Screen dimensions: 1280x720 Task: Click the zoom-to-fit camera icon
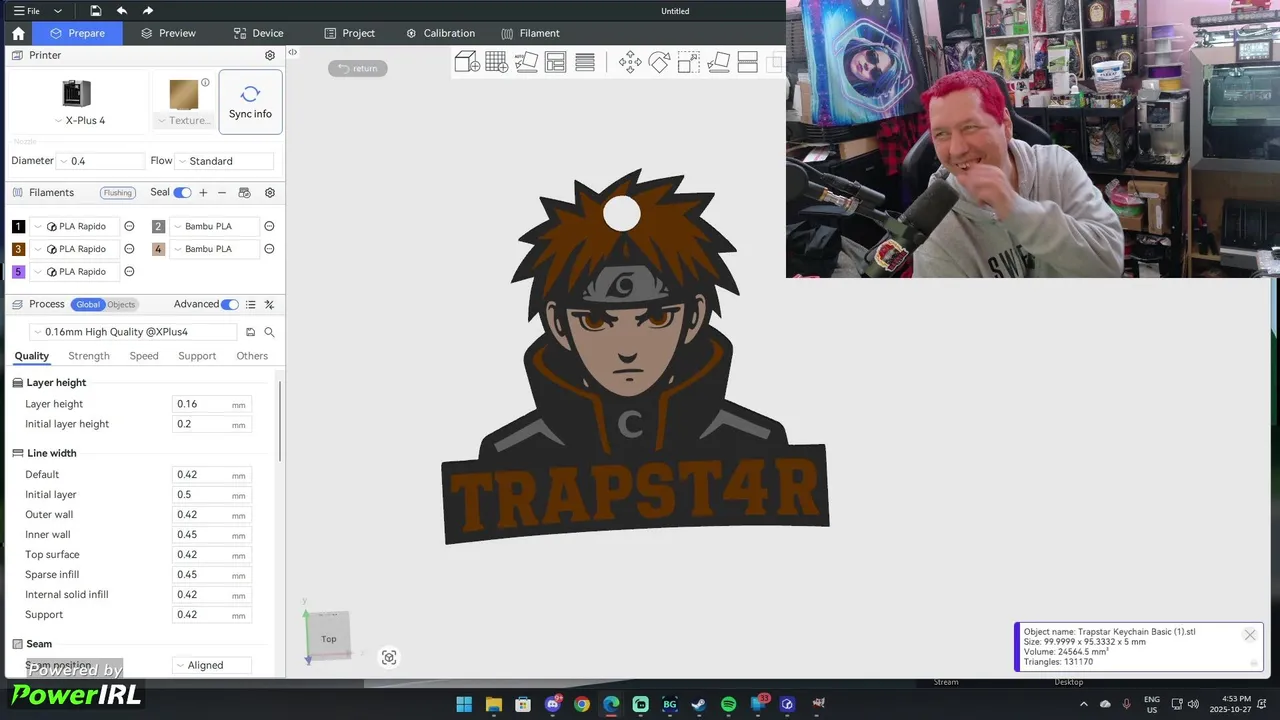click(x=389, y=657)
